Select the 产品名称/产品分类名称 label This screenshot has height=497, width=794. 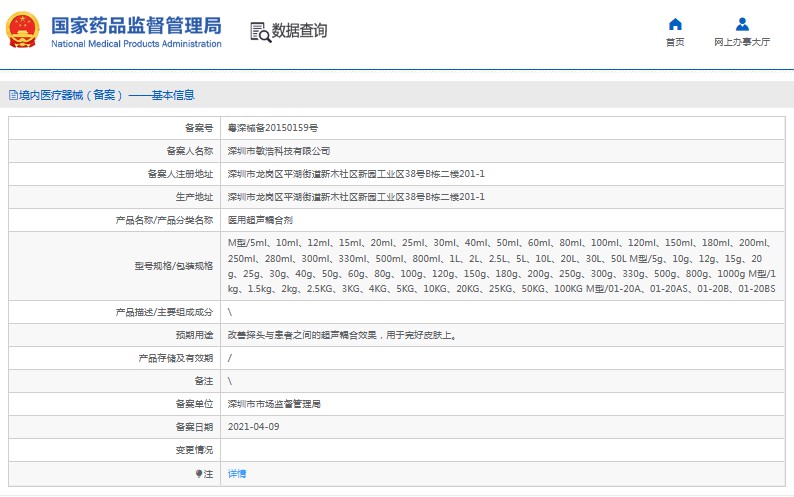[164, 220]
